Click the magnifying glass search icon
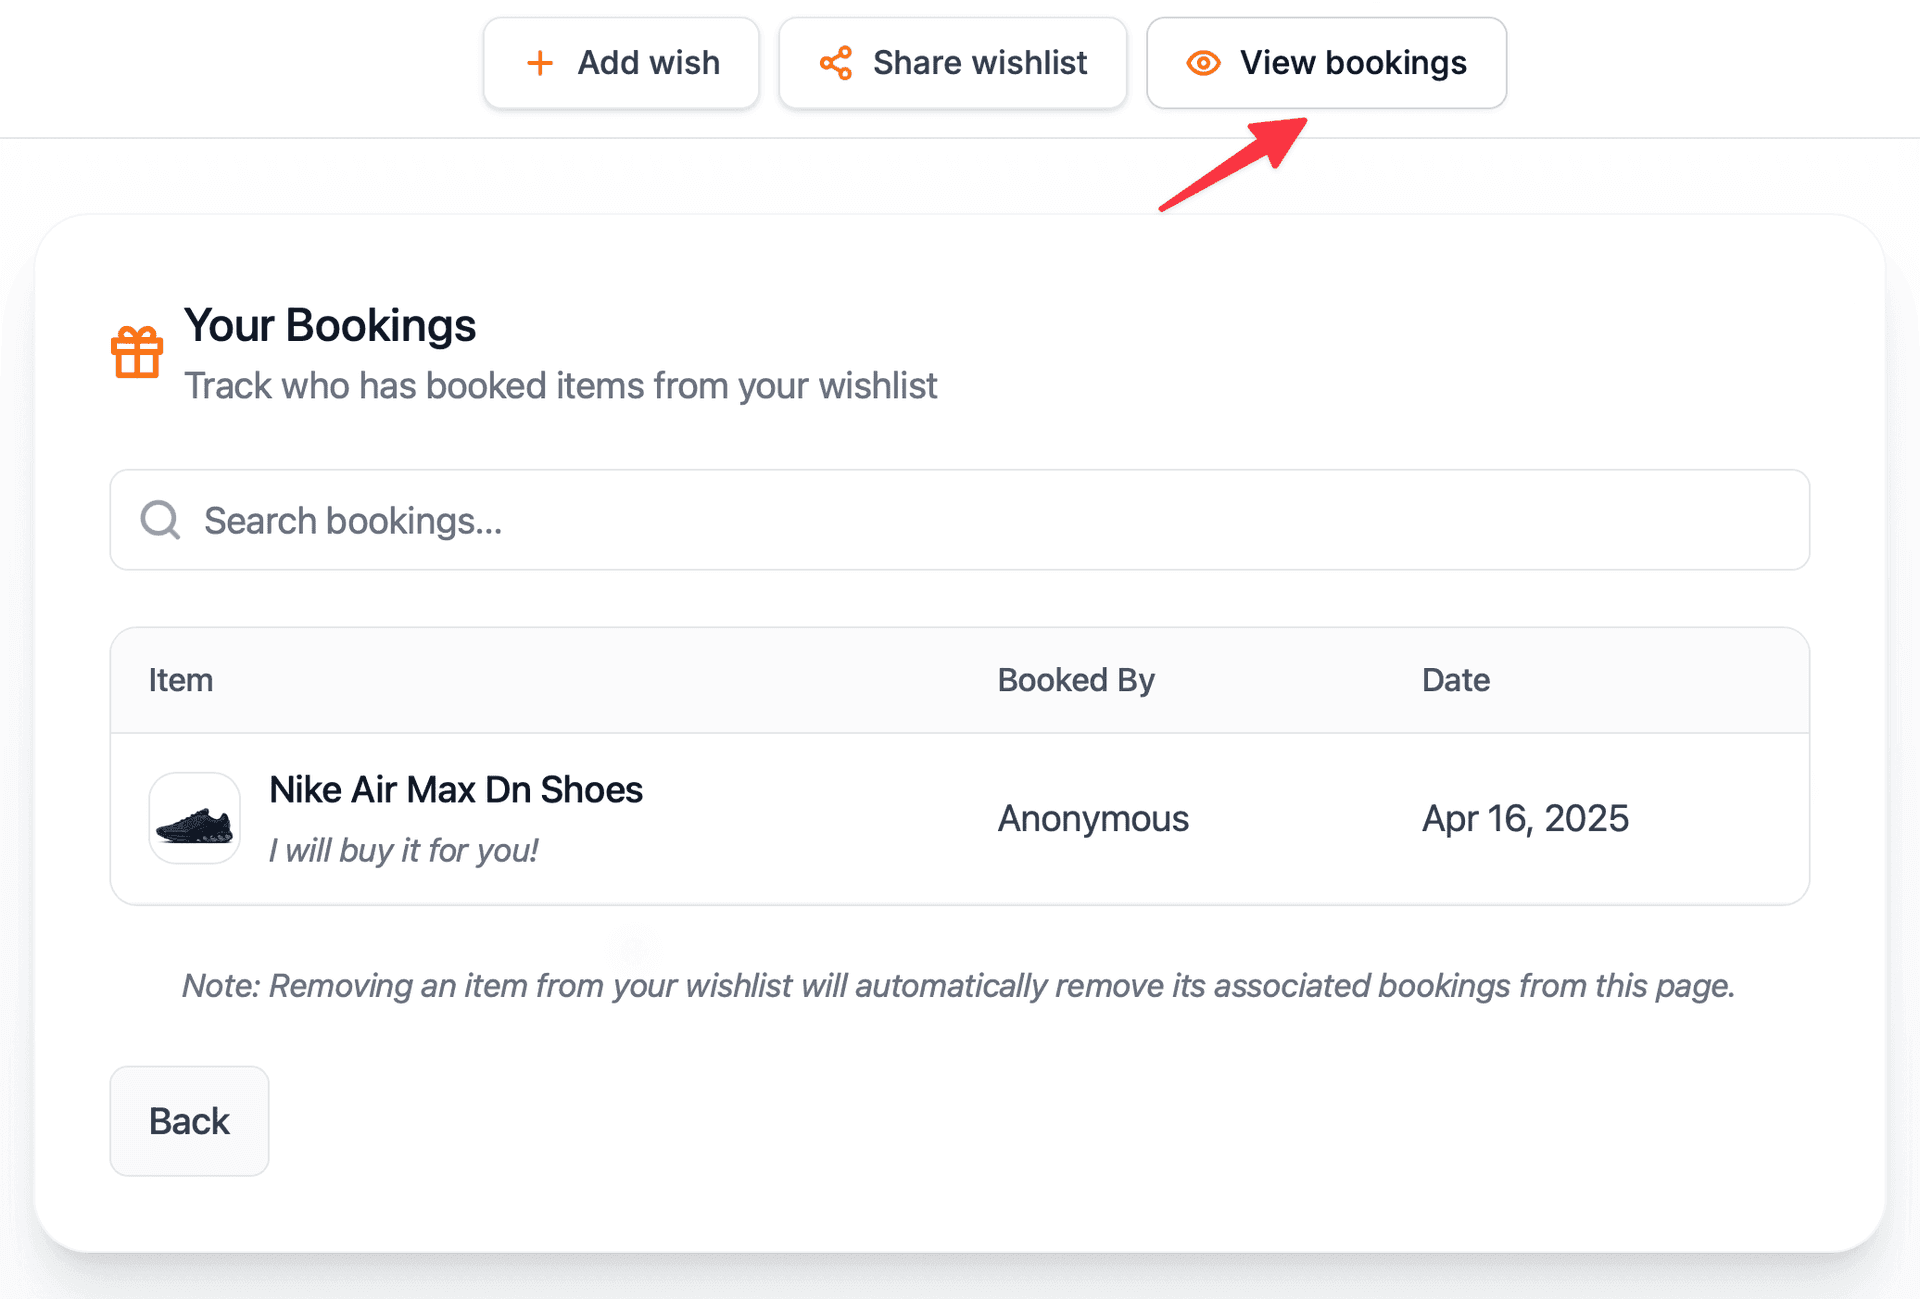The height and width of the screenshot is (1299, 1920). click(160, 520)
